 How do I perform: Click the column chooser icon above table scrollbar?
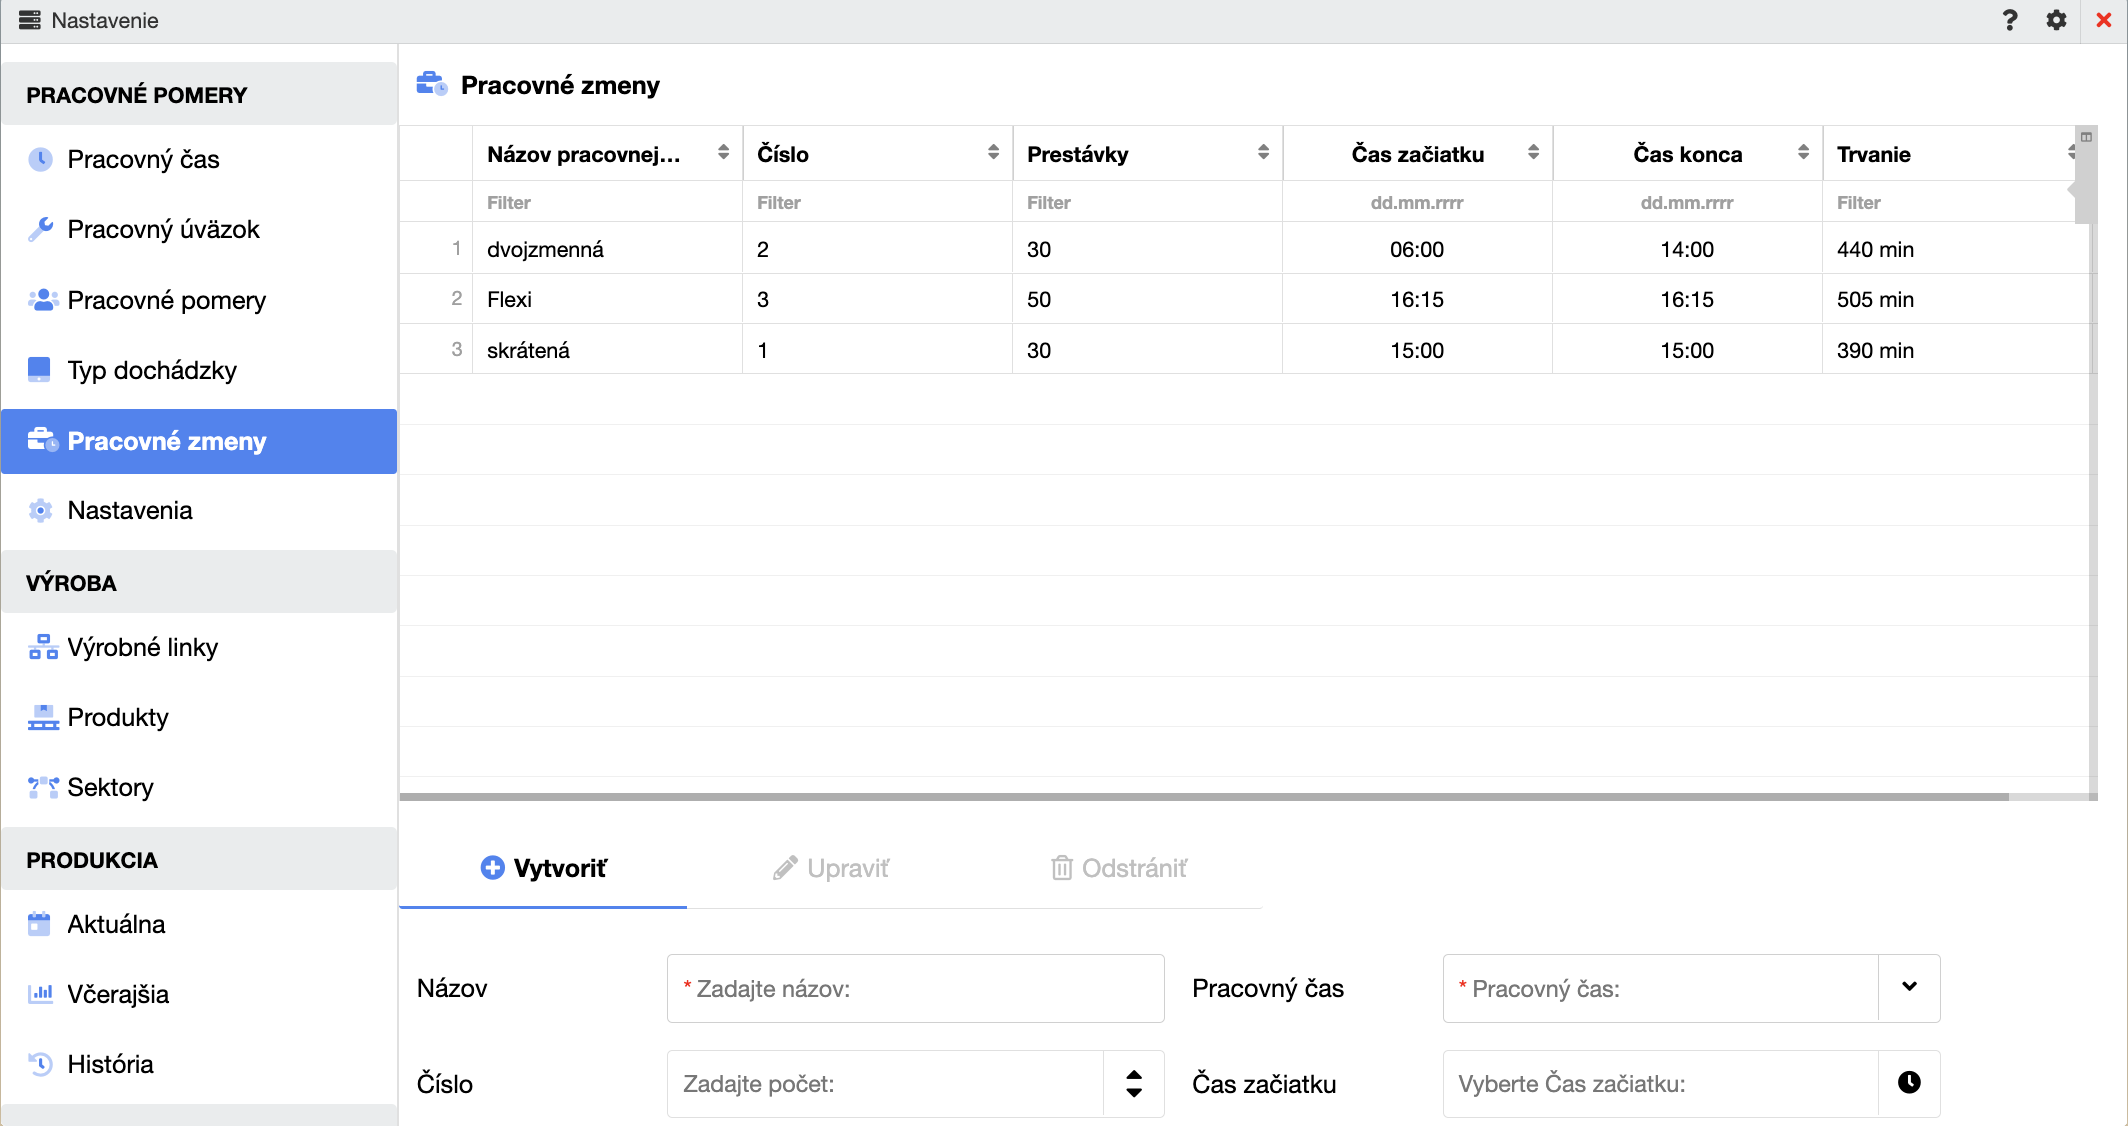(2086, 137)
